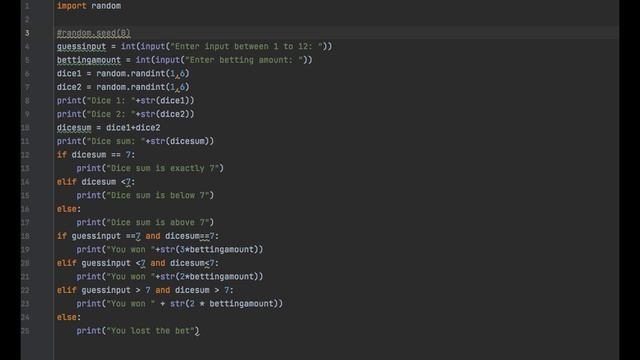Click 'dicesum = dice1+dice2' line
This screenshot has height=360, width=640.
point(108,128)
